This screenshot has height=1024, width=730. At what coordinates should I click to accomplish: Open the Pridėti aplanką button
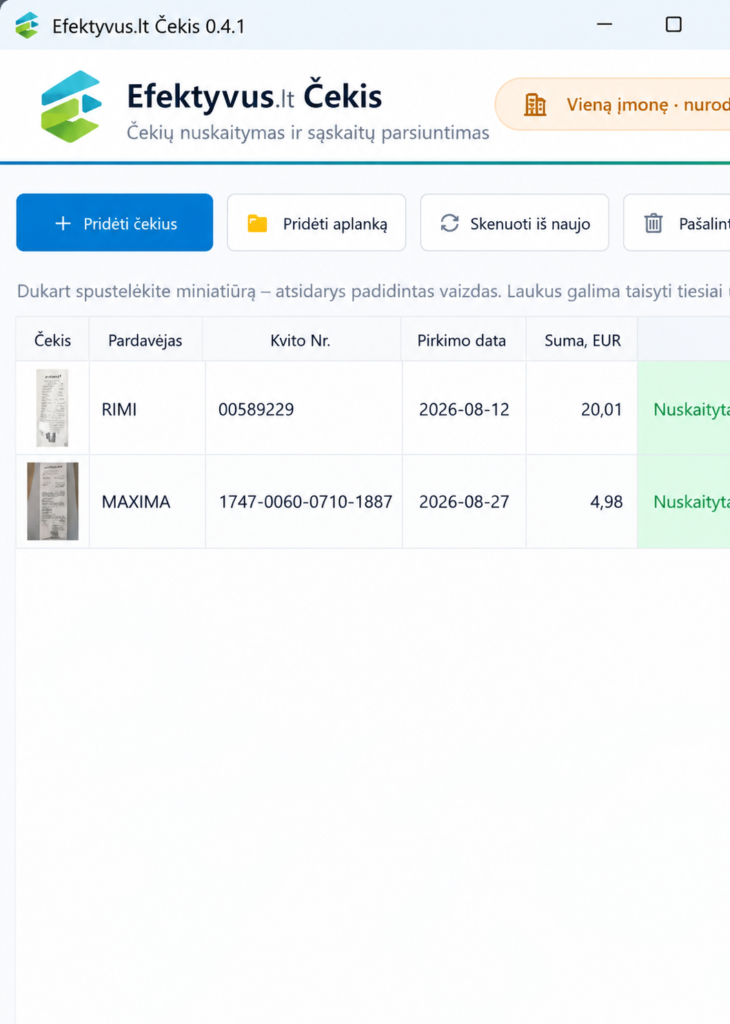pos(317,222)
